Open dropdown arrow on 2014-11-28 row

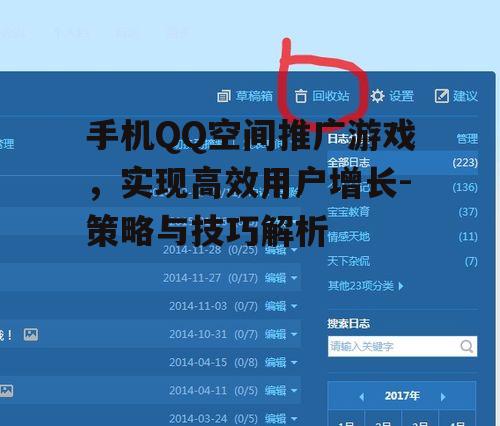(294, 250)
